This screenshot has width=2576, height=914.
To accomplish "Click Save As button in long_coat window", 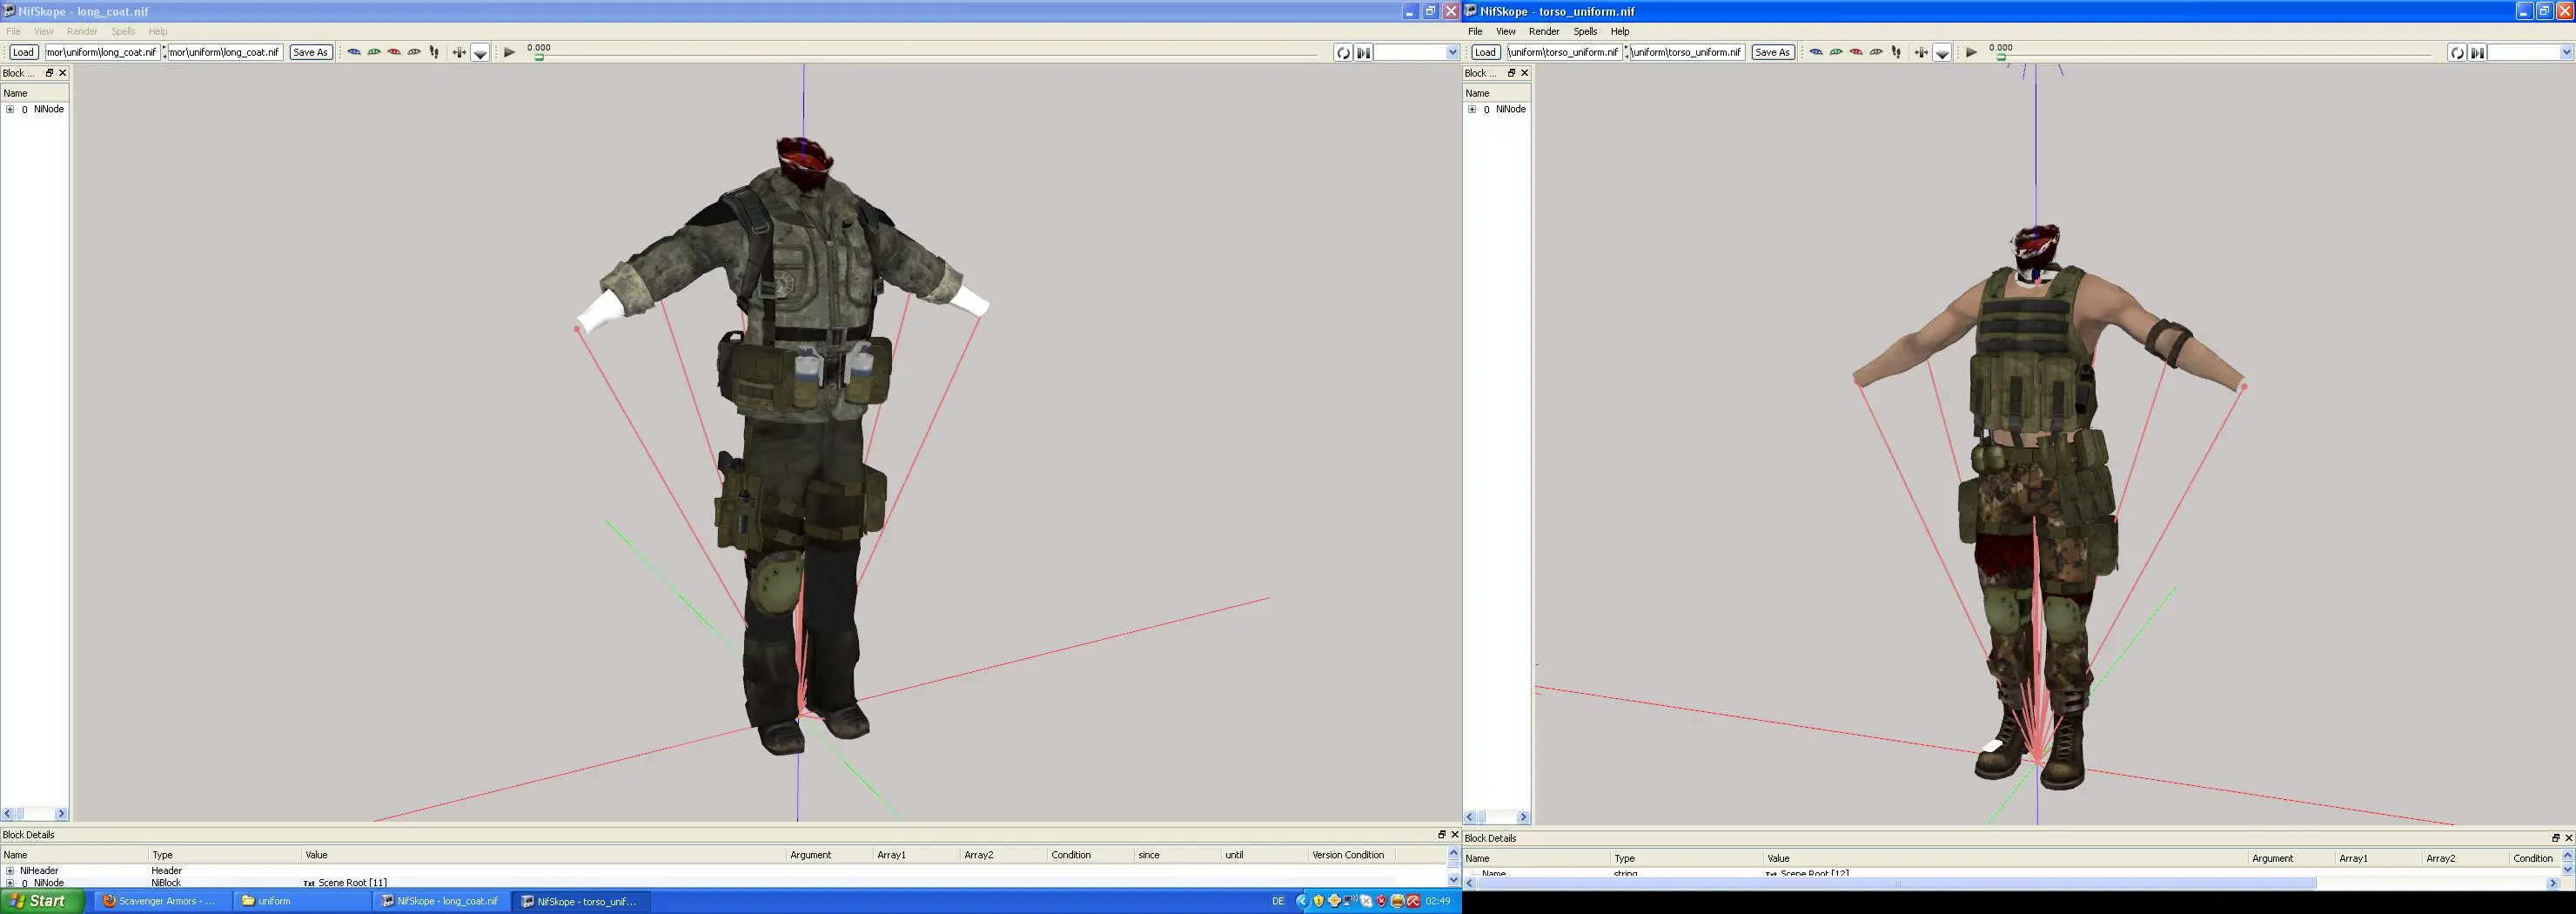I will (310, 52).
